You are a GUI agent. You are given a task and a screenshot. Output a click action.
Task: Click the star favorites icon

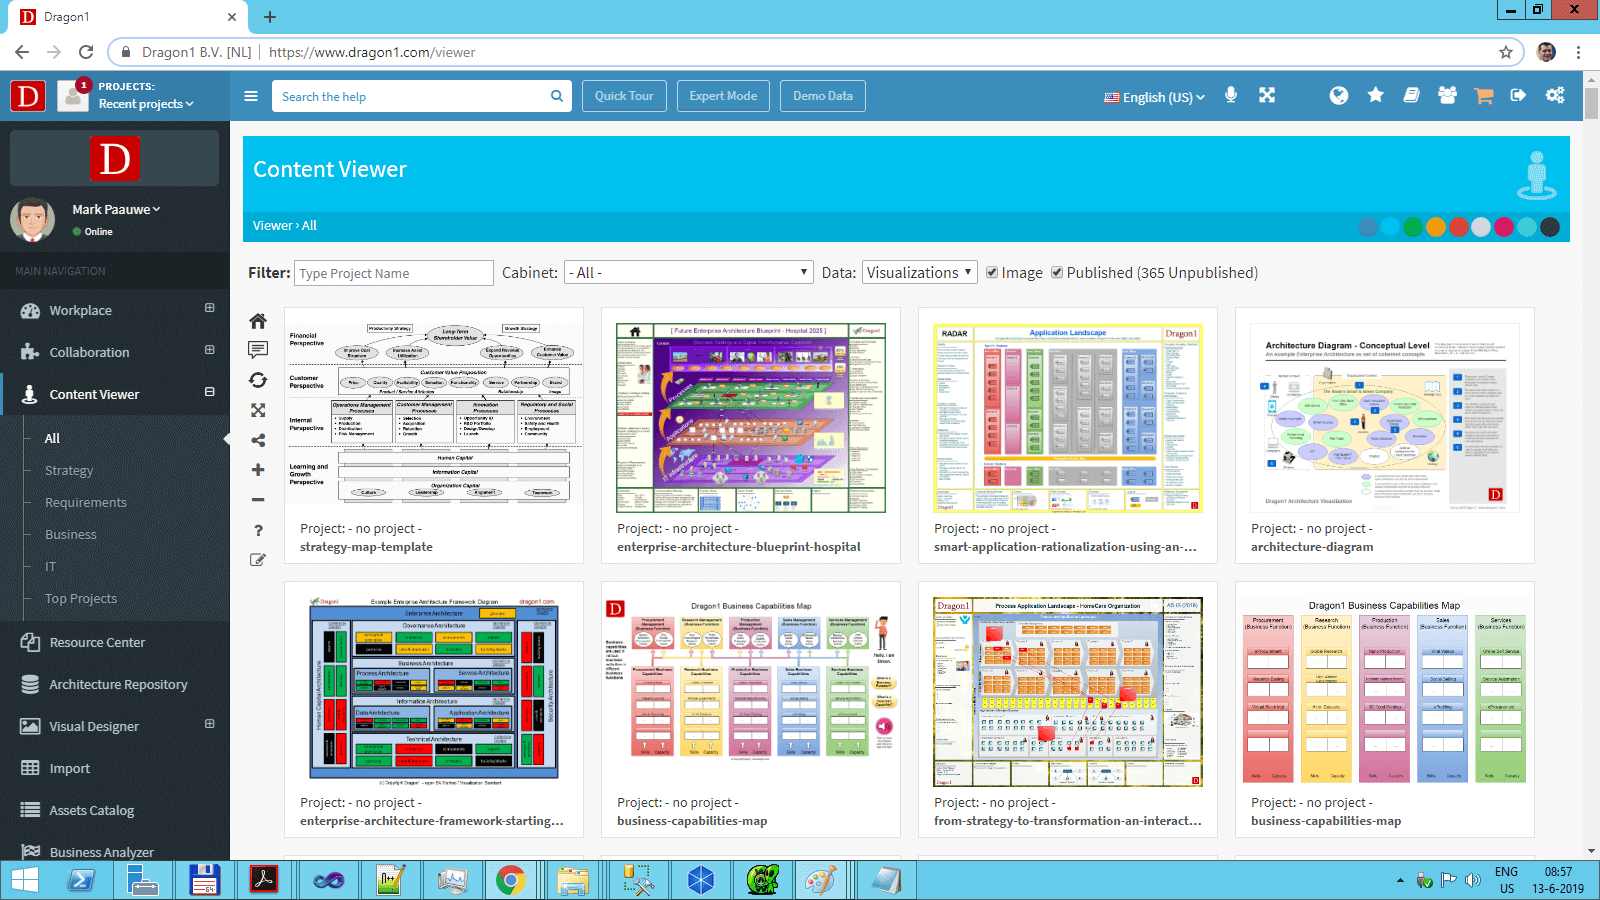[1376, 95]
